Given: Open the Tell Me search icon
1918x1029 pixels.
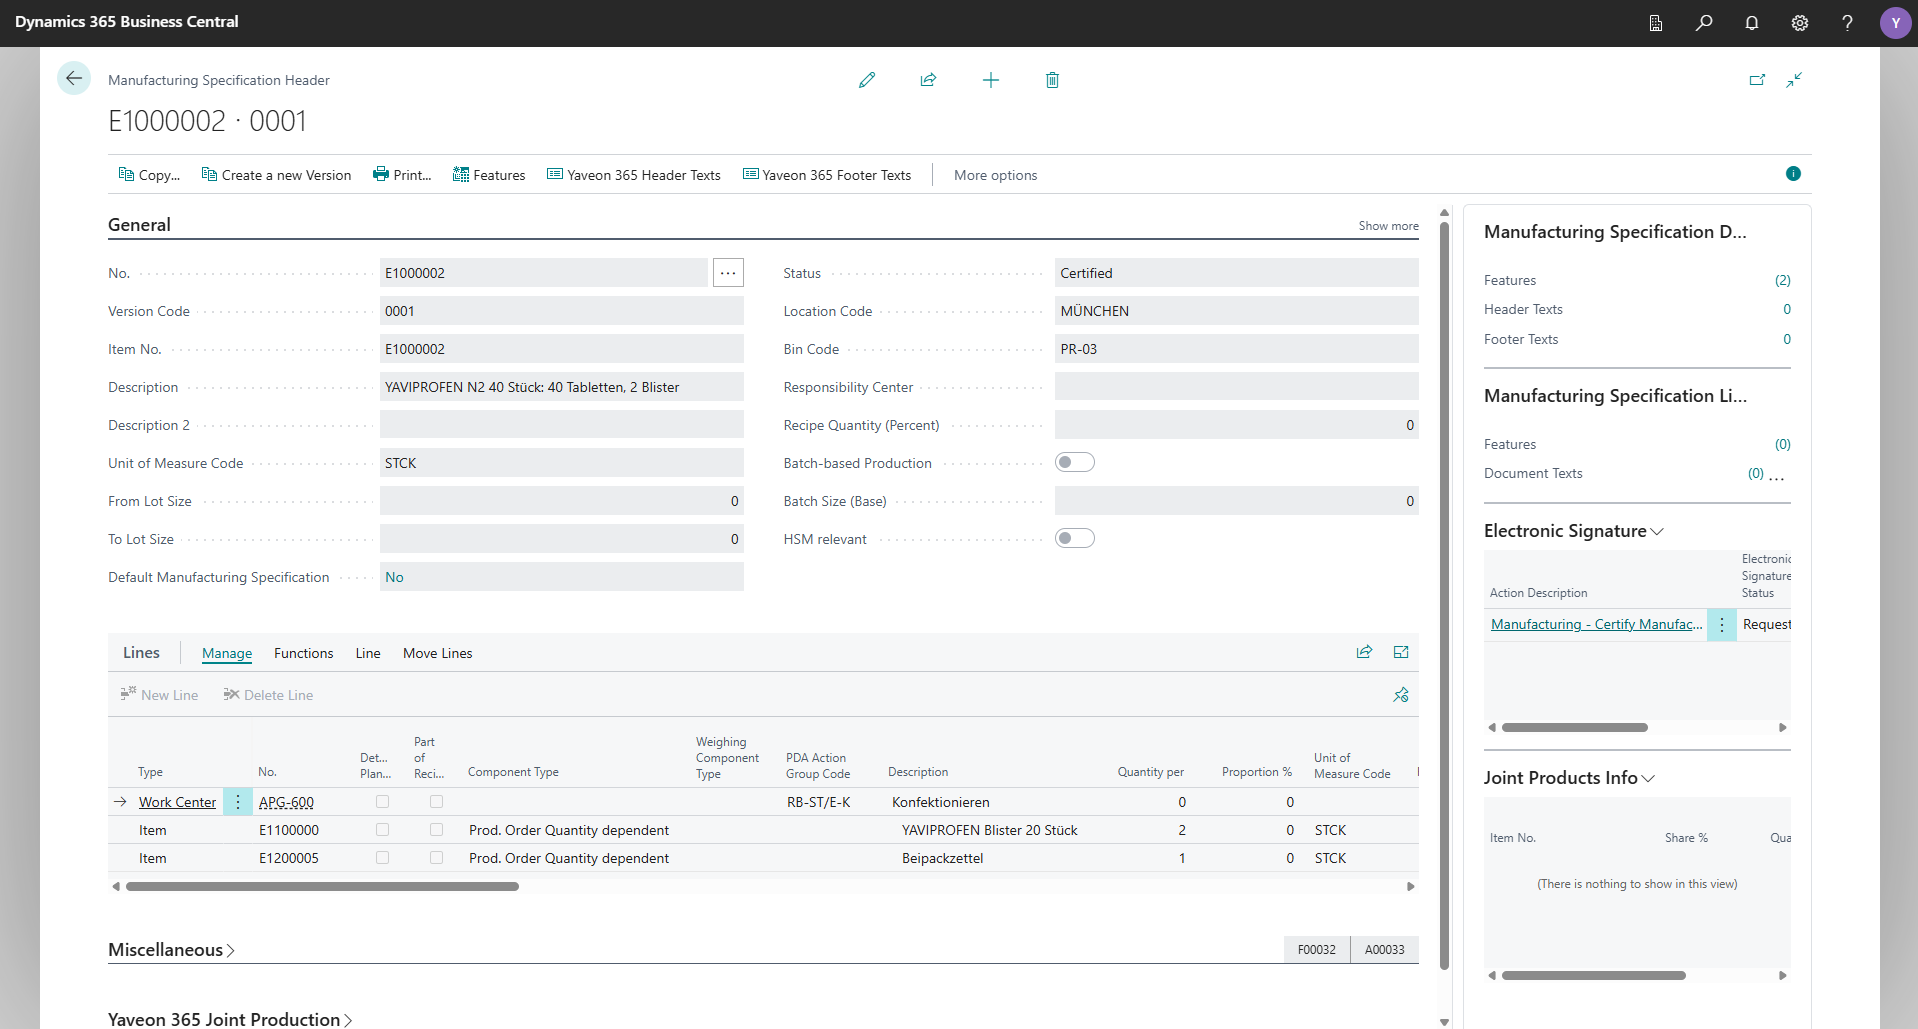Looking at the screenshot, I should [1705, 23].
